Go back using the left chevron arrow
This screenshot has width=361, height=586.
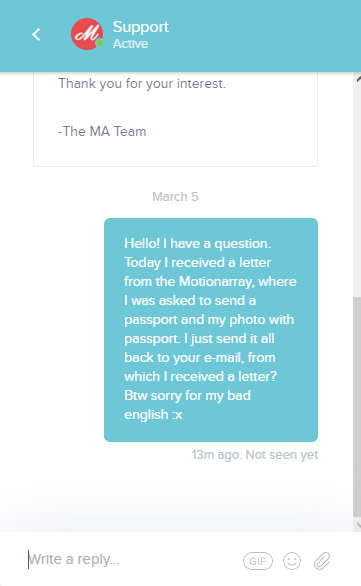point(36,34)
